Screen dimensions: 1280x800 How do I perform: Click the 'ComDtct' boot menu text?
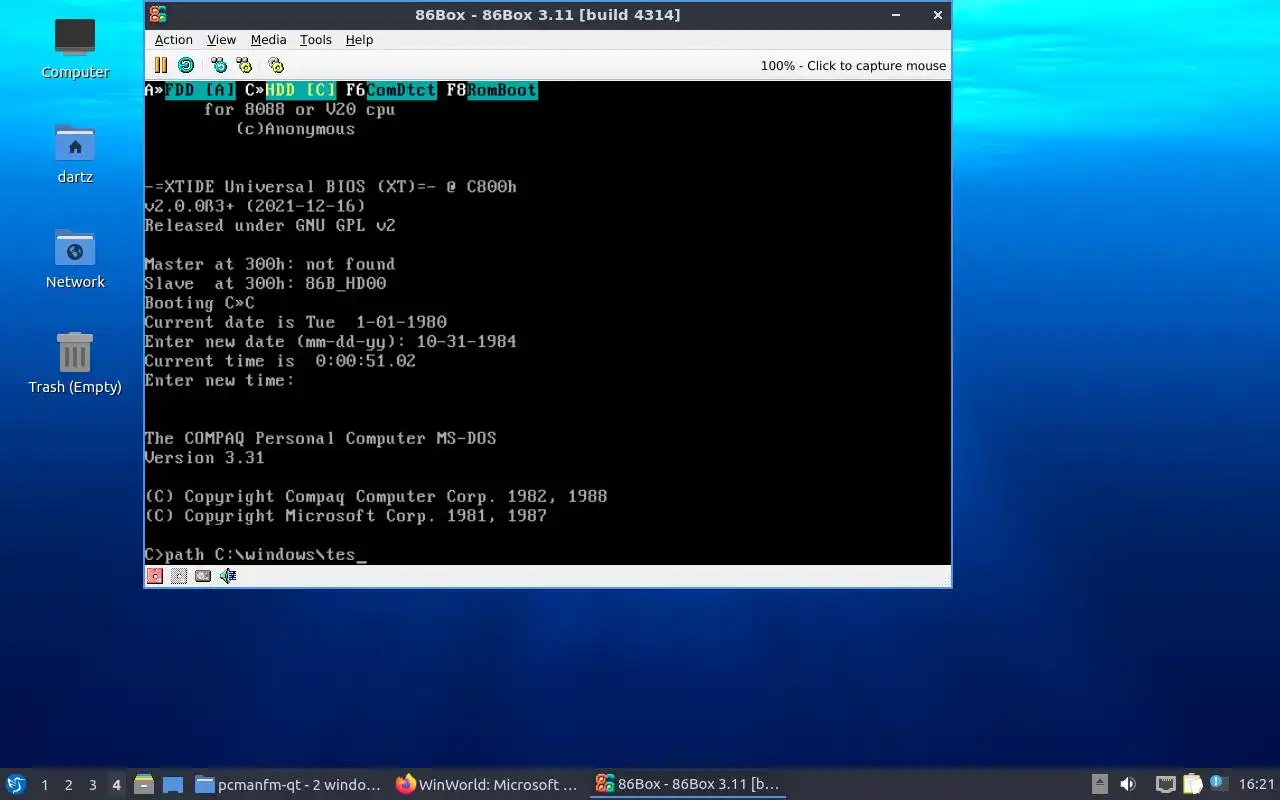pyautogui.click(x=401, y=90)
